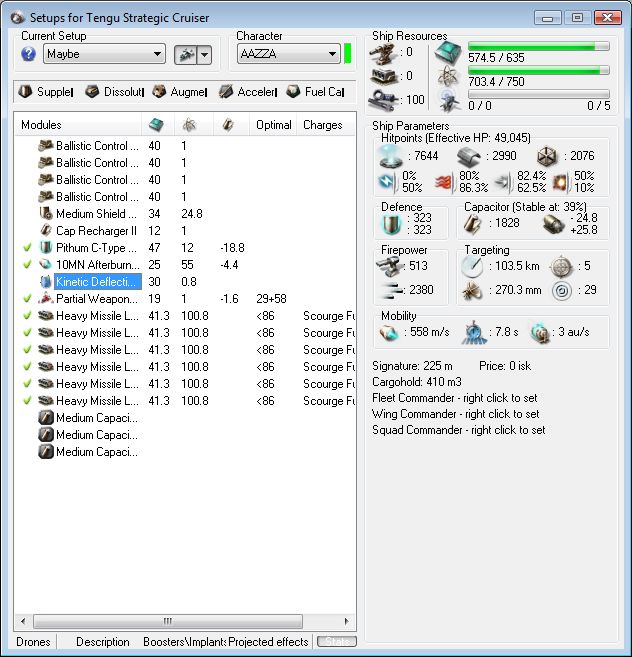Click the capacitor icon showing 1828

click(x=473, y=223)
